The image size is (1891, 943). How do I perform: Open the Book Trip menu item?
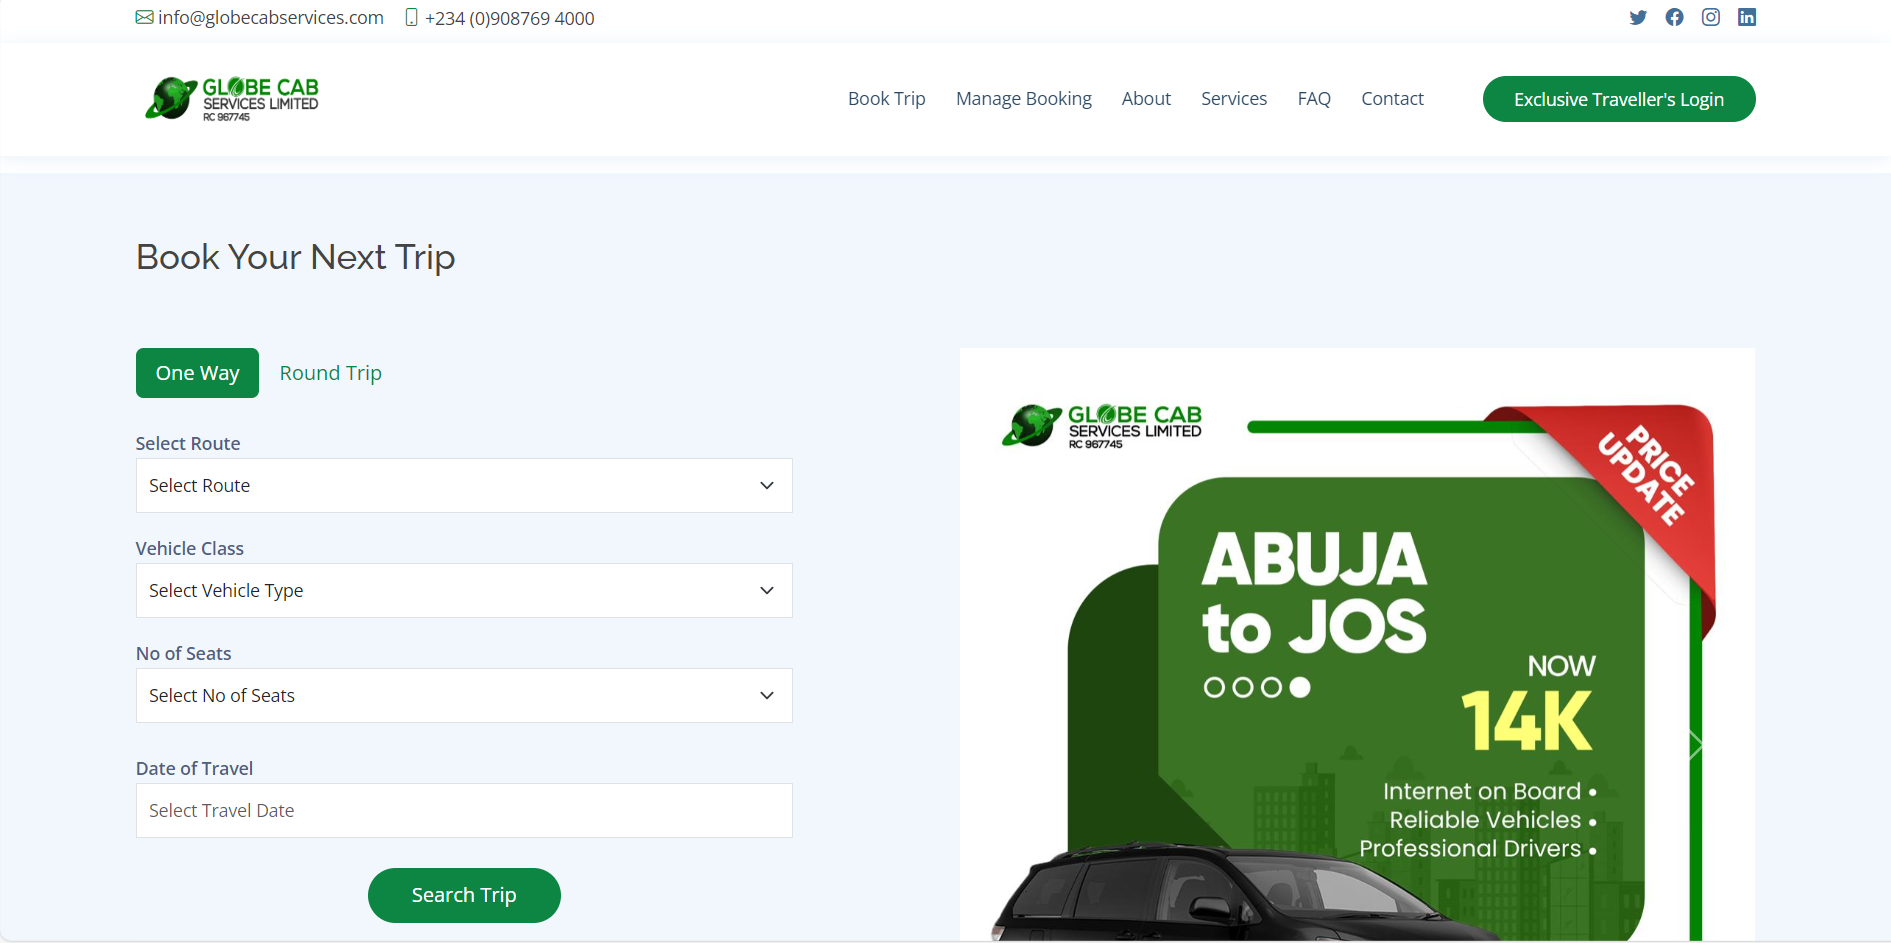(x=887, y=99)
